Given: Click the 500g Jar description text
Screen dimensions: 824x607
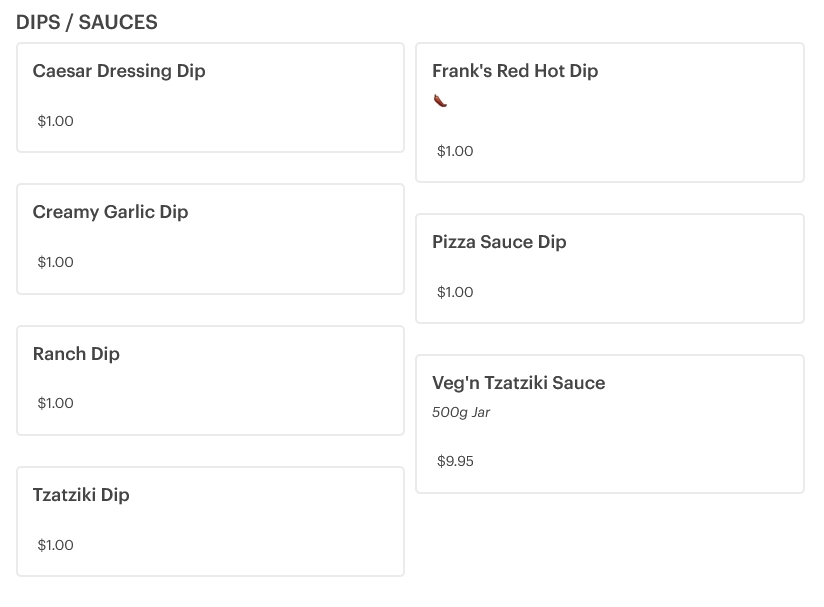Looking at the screenshot, I should click(x=461, y=412).
